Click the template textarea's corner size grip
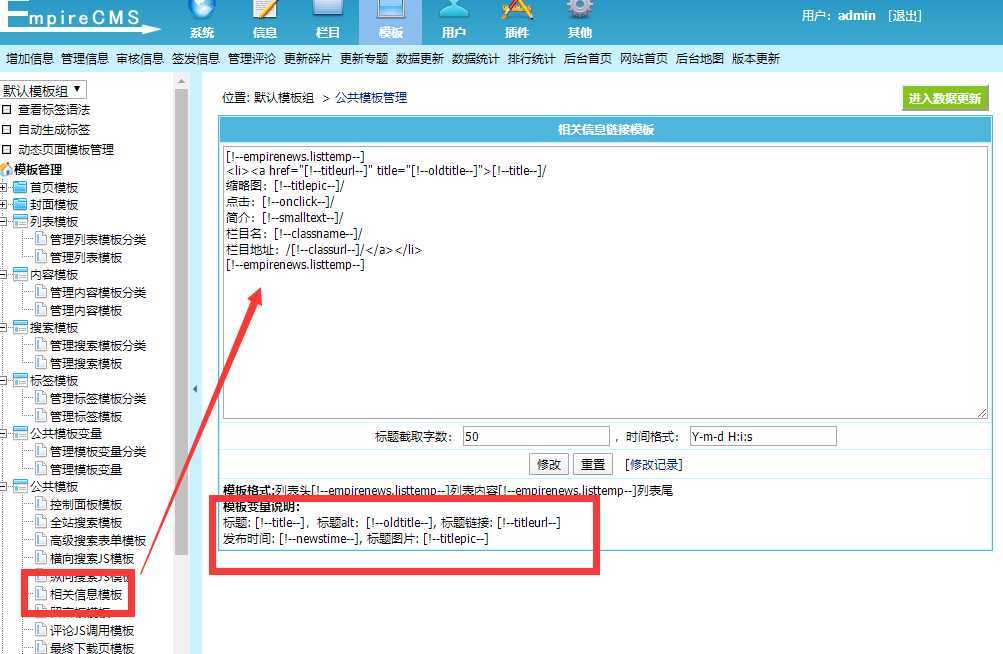Image resolution: width=1003 pixels, height=654 pixels. pos(982,413)
